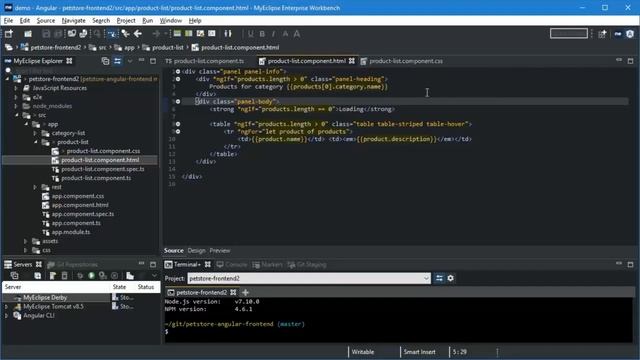Click the New wizard toolbar icon

point(9,34)
